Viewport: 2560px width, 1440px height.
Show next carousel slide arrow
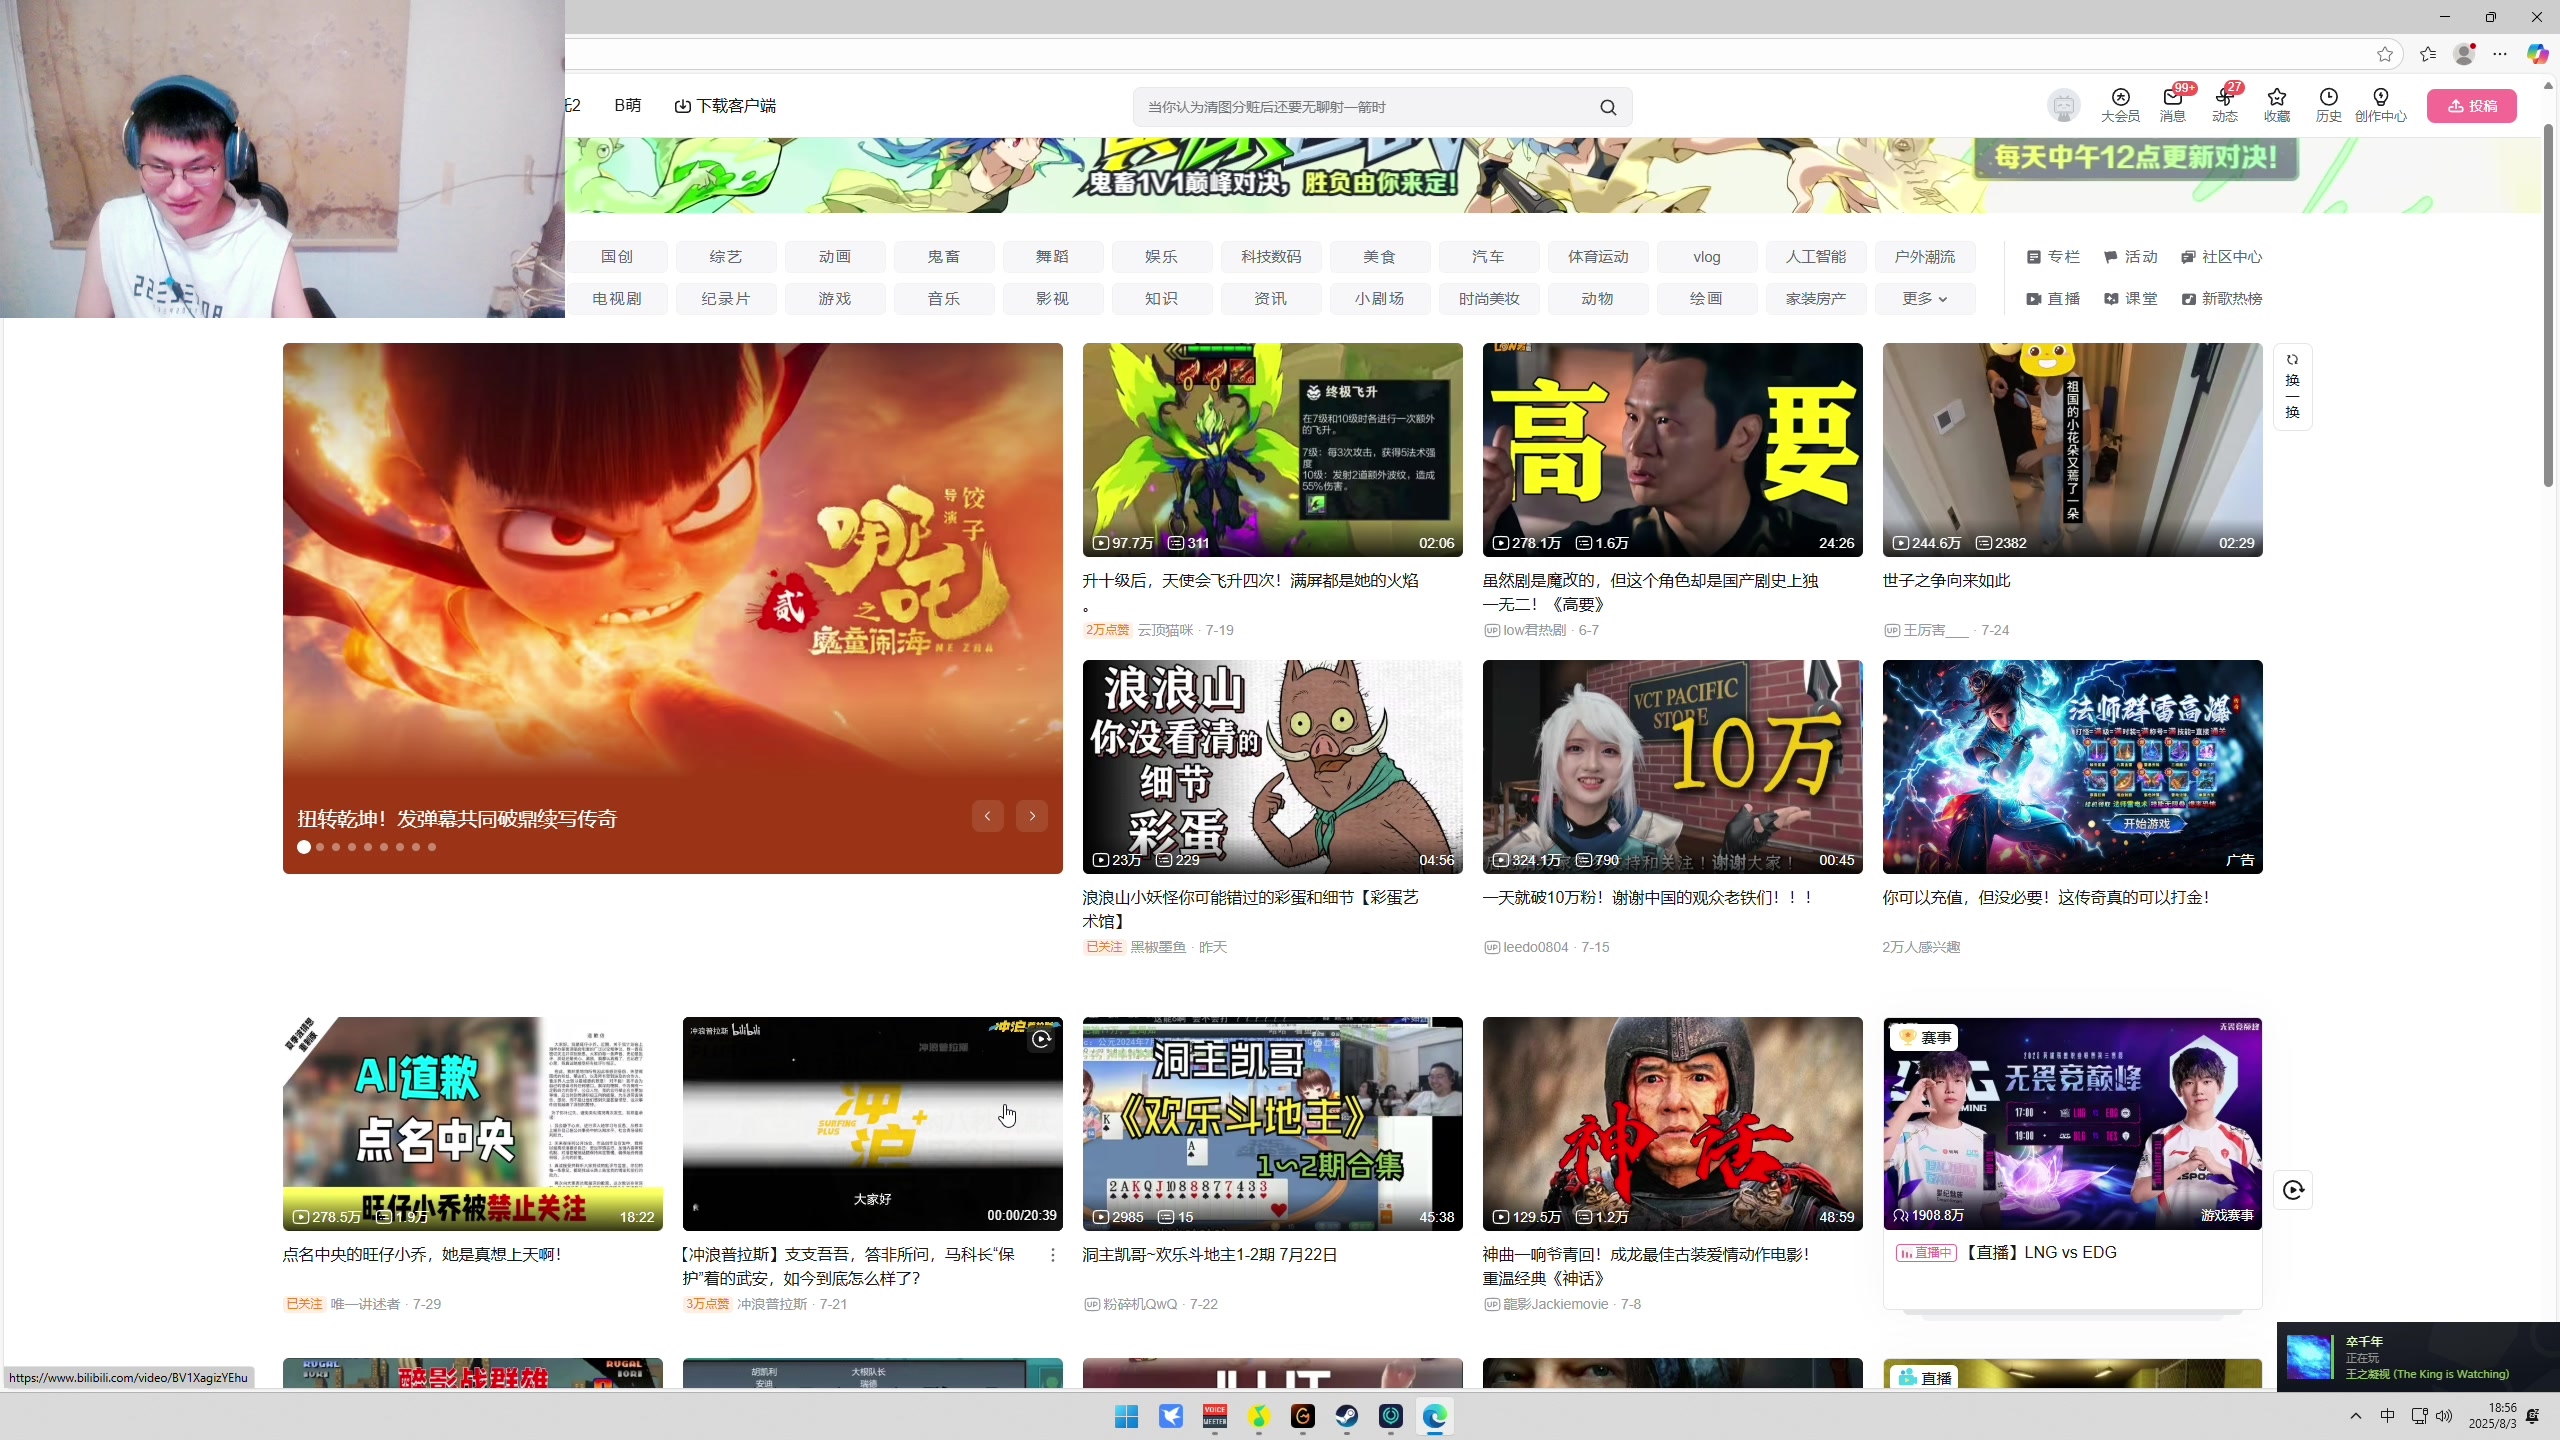point(1032,816)
